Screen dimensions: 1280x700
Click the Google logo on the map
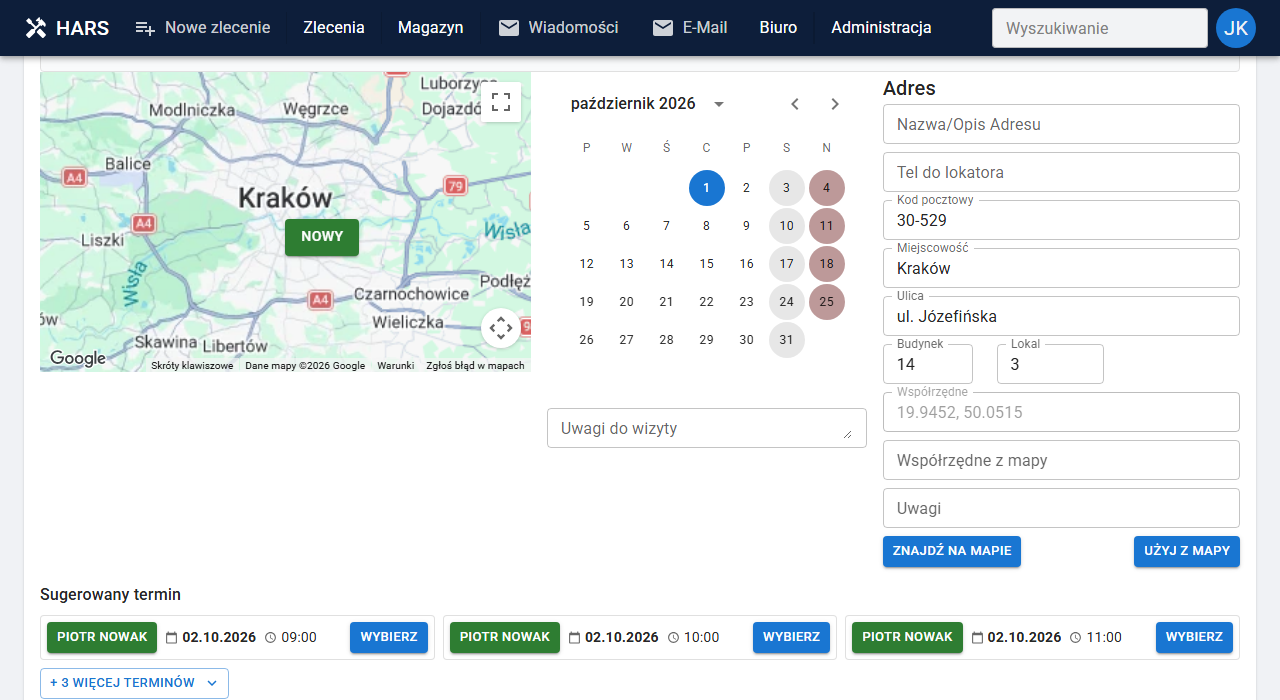[x=78, y=358]
